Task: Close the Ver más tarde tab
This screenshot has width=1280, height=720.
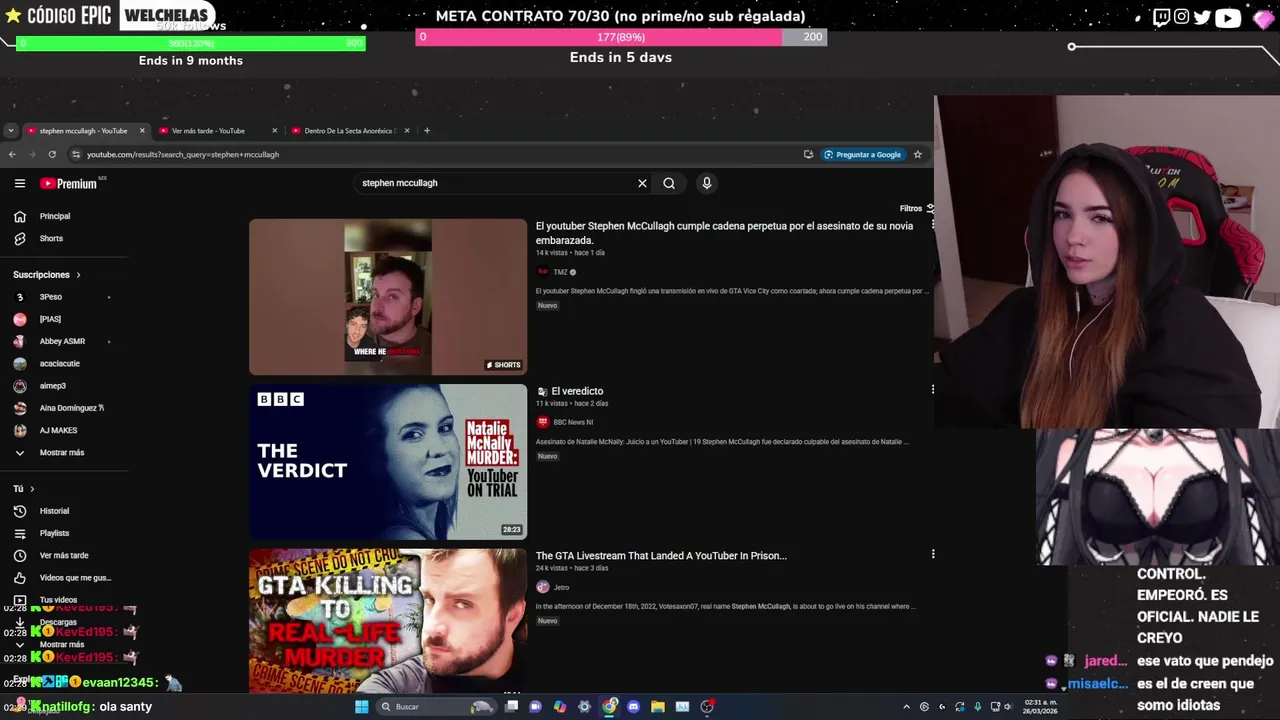Action: (x=274, y=130)
